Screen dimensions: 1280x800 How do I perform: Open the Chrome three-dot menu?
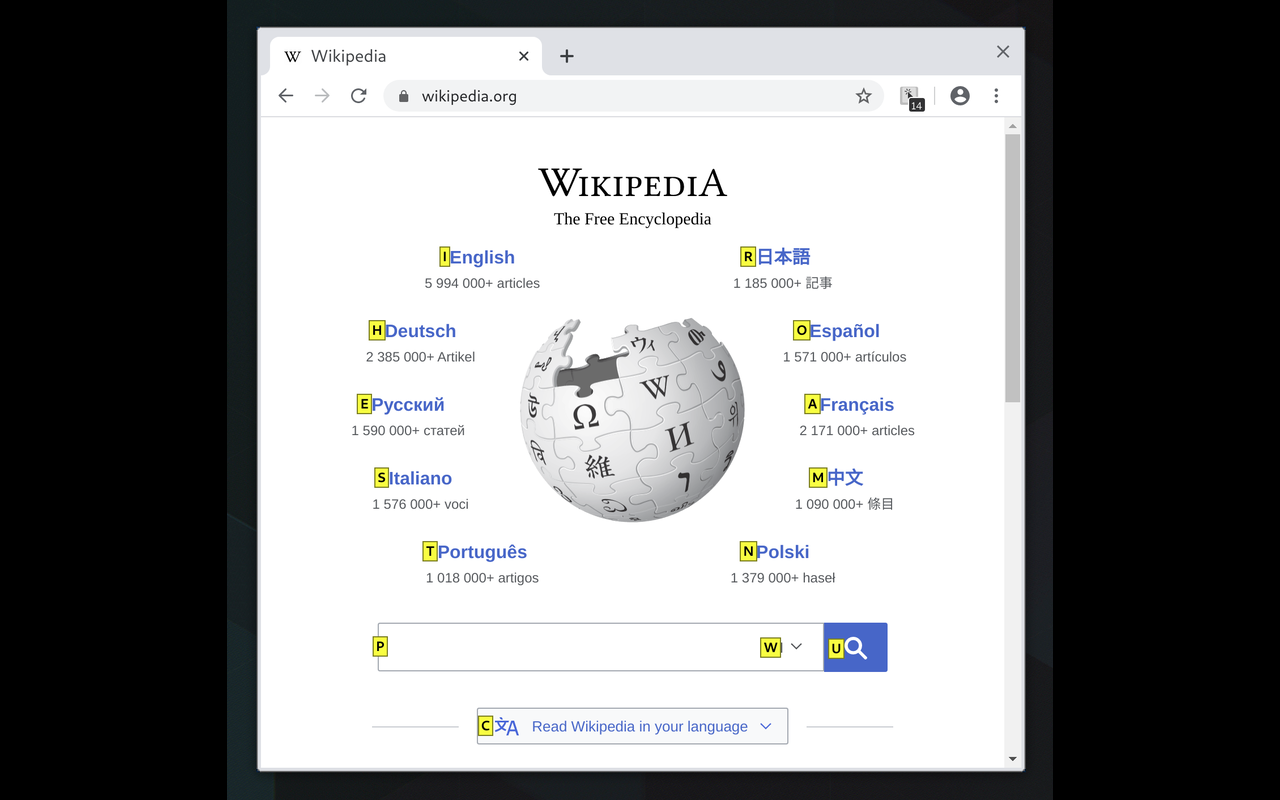996,96
